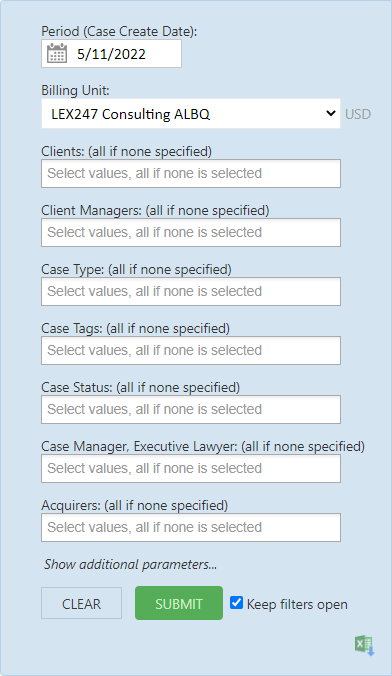
Task: Show additional parameters link
Action: (130, 564)
